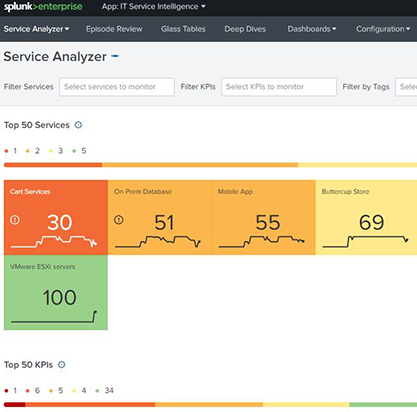The height and width of the screenshot is (412, 417).
Task: Click the Buttercup Store sparkline
Action: pos(366,241)
